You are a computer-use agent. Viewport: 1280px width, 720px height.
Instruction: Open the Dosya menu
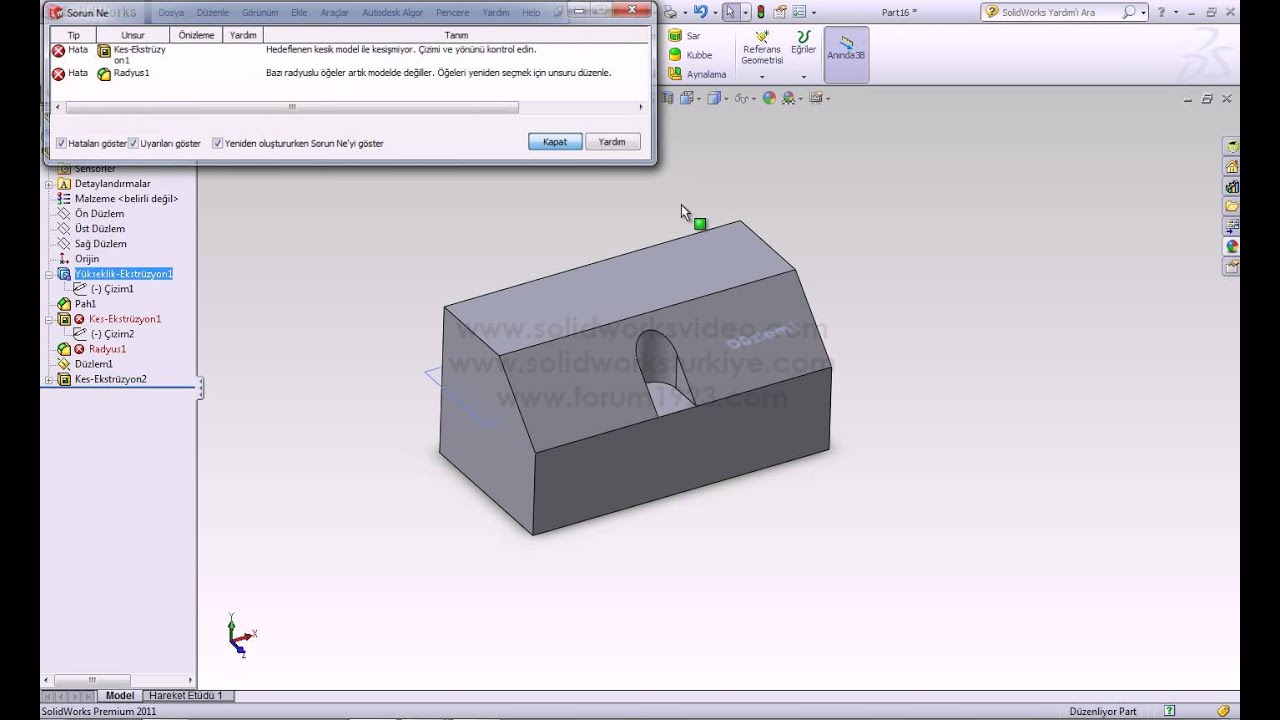171,13
